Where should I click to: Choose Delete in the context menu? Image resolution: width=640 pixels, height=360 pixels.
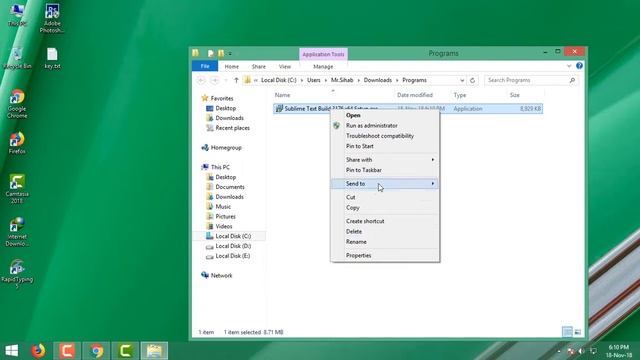(x=385, y=231)
